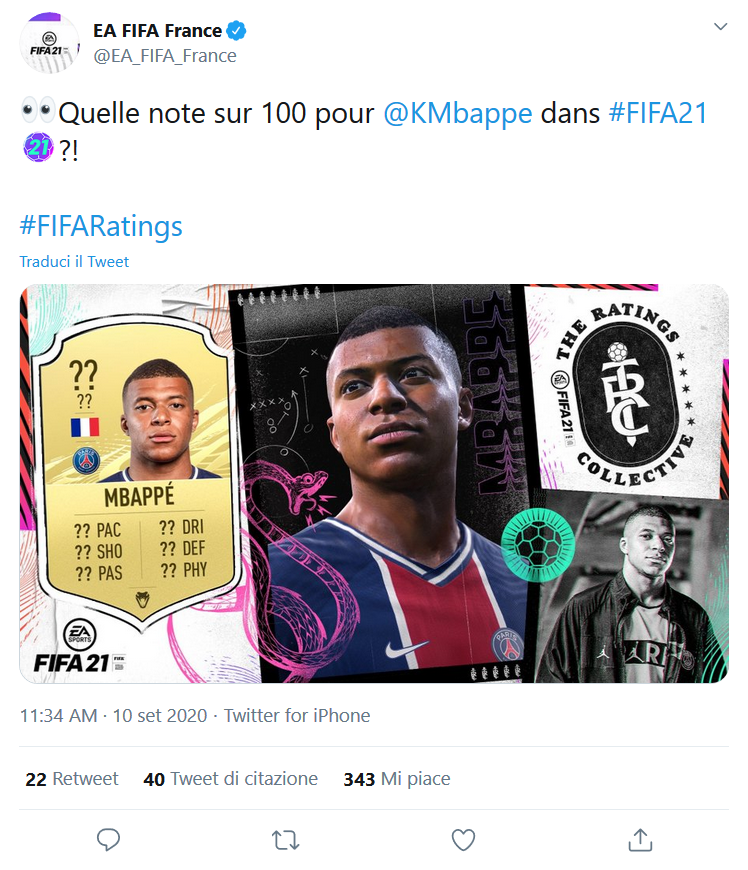View the 343 Mi piace list
748x870 pixels.
coord(397,778)
